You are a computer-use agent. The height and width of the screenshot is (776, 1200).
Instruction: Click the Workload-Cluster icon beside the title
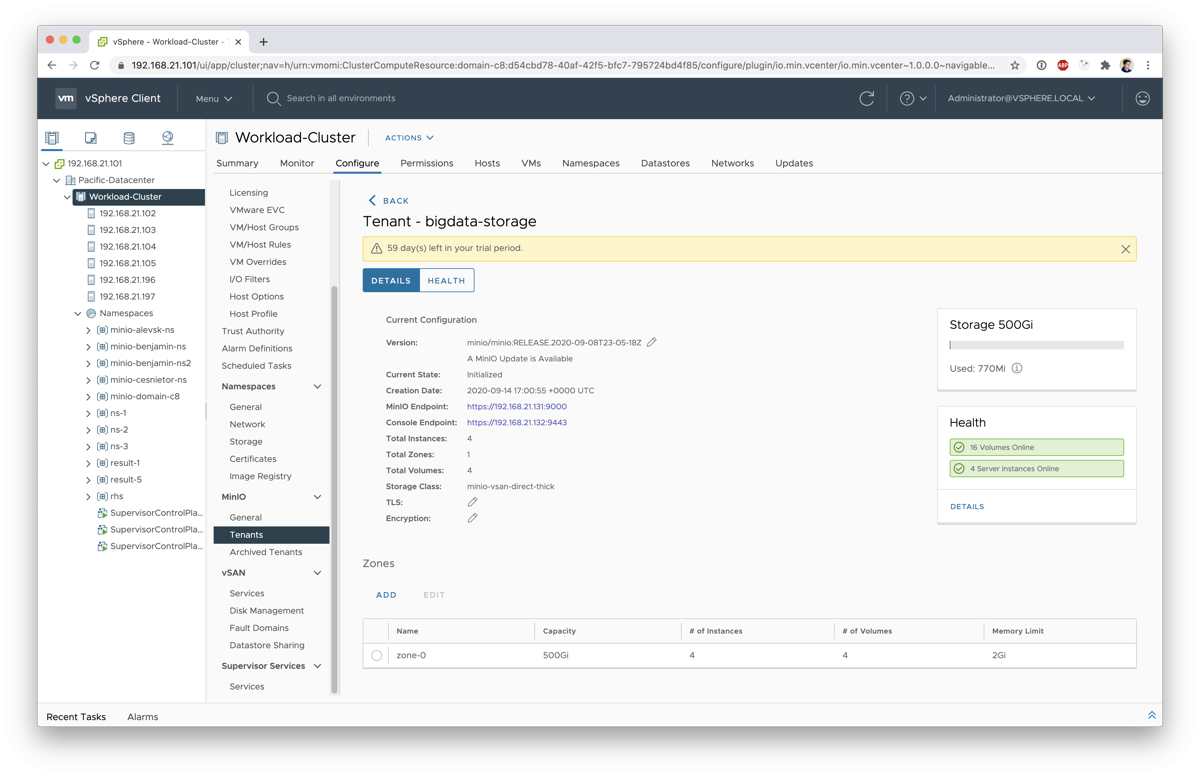click(x=222, y=138)
